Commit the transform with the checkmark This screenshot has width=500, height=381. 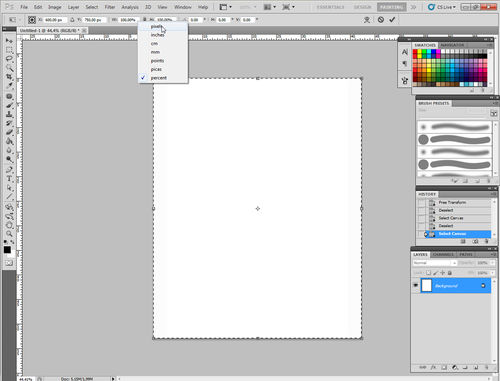(392, 20)
